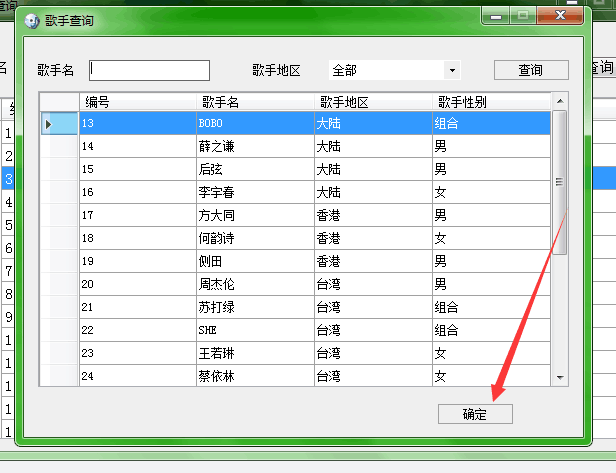Click the 编号 cell 22
Screen dimensions: 616x473
(138, 330)
